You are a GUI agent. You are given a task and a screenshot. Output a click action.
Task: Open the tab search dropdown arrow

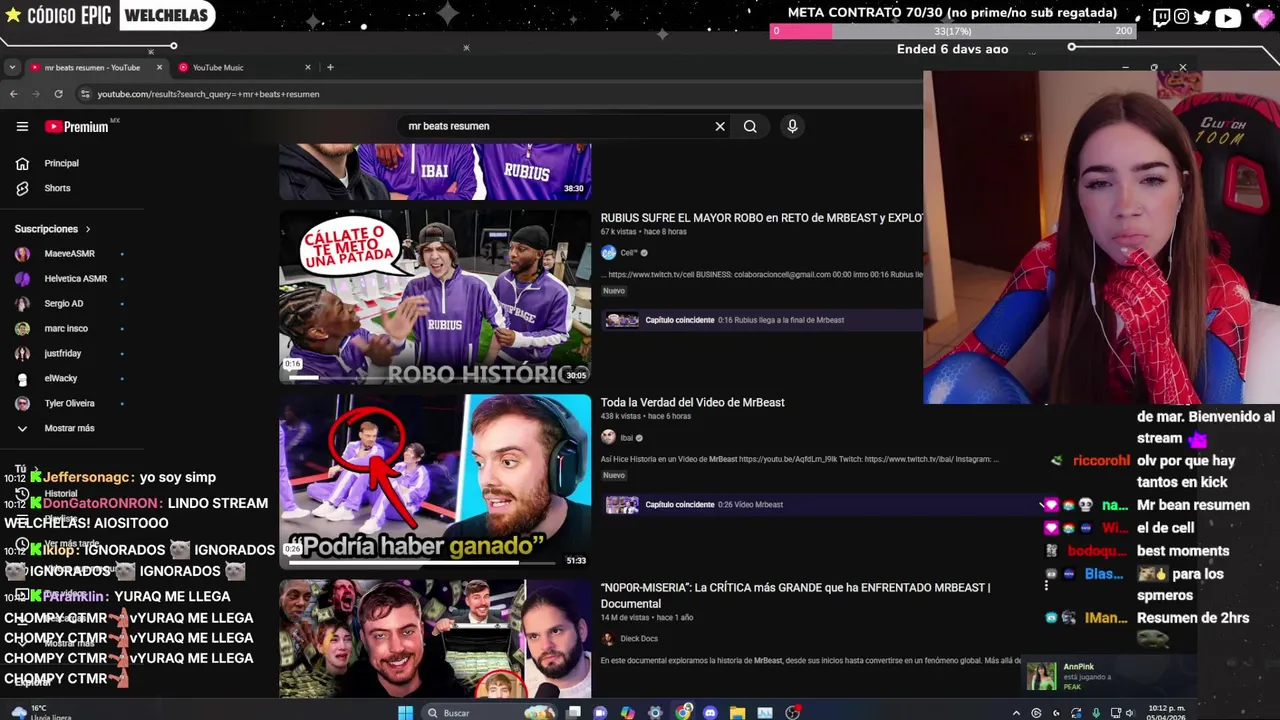pyautogui.click(x=11, y=67)
